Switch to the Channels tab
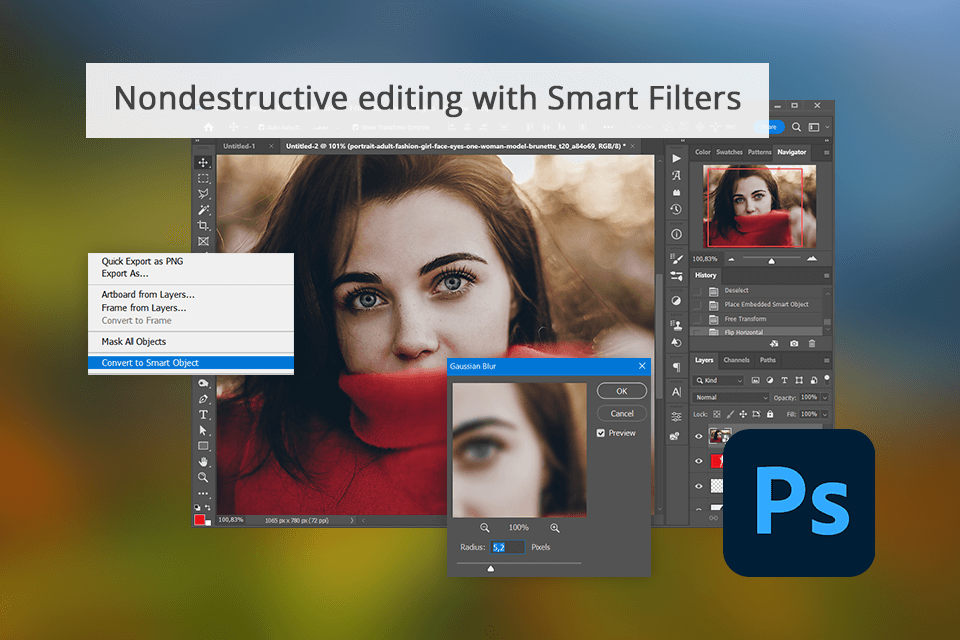This screenshot has height=640, width=960. pos(736,360)
